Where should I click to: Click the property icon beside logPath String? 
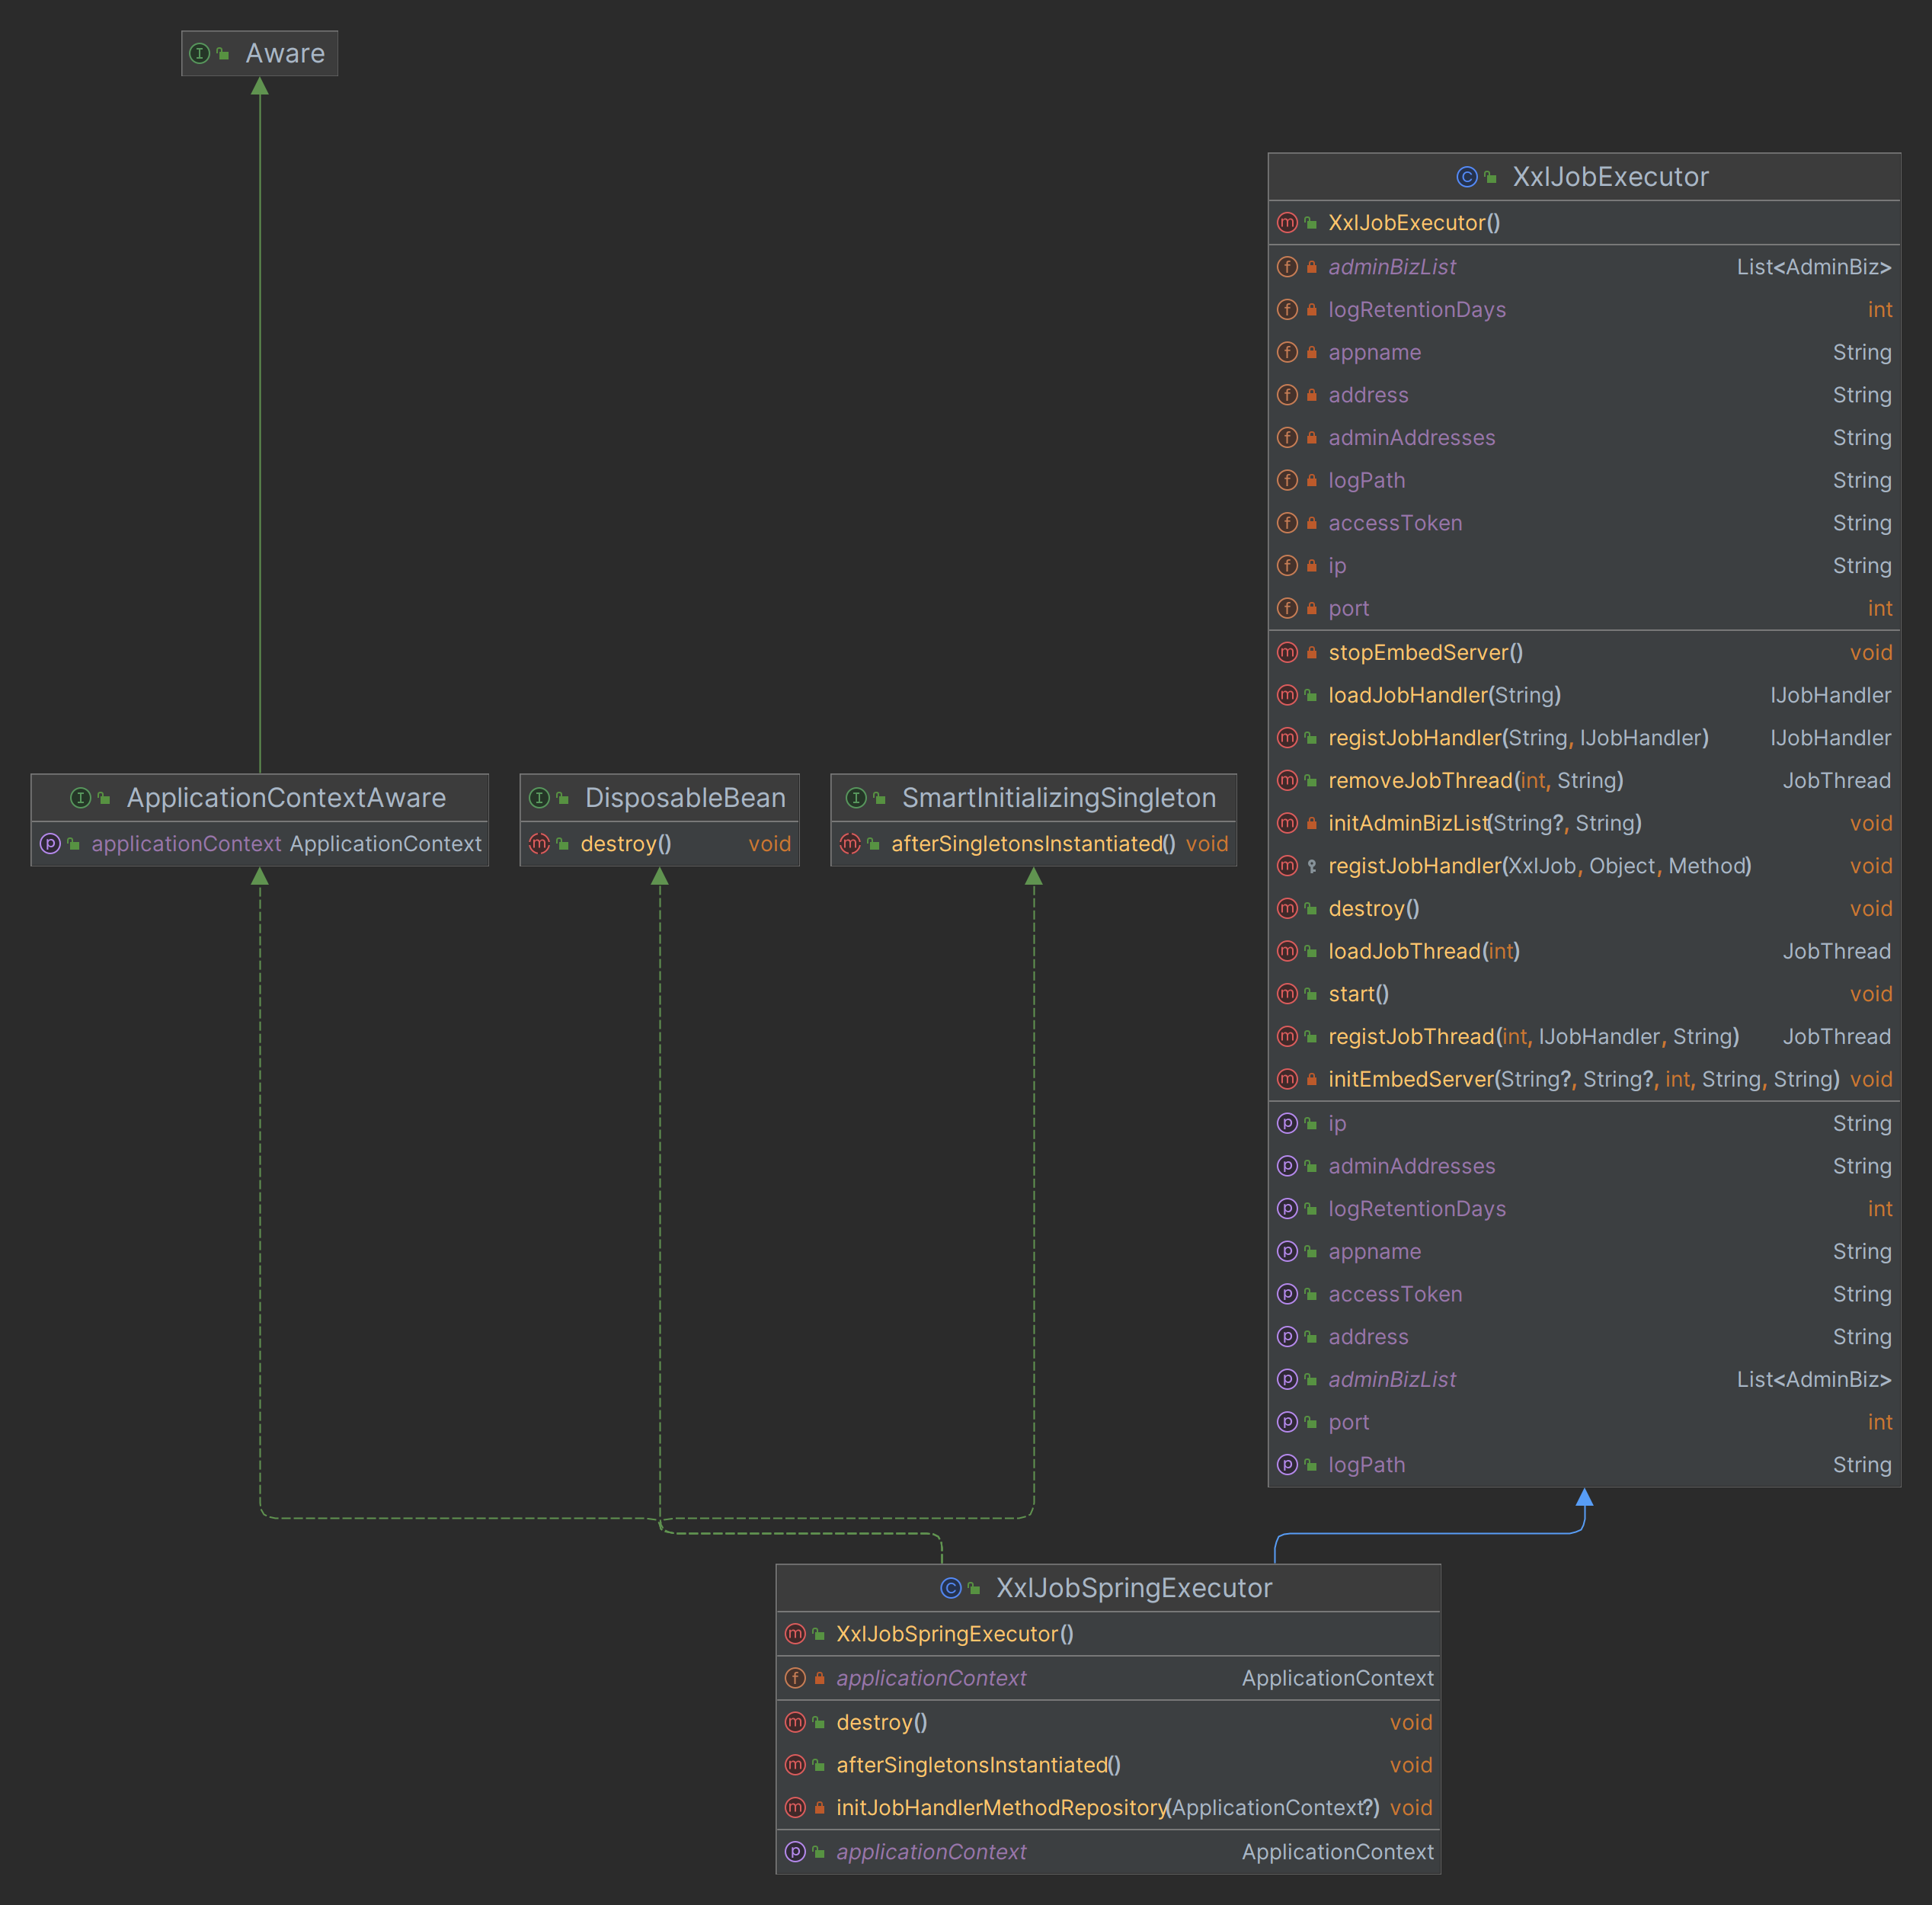click(x=1287, y=1465)
